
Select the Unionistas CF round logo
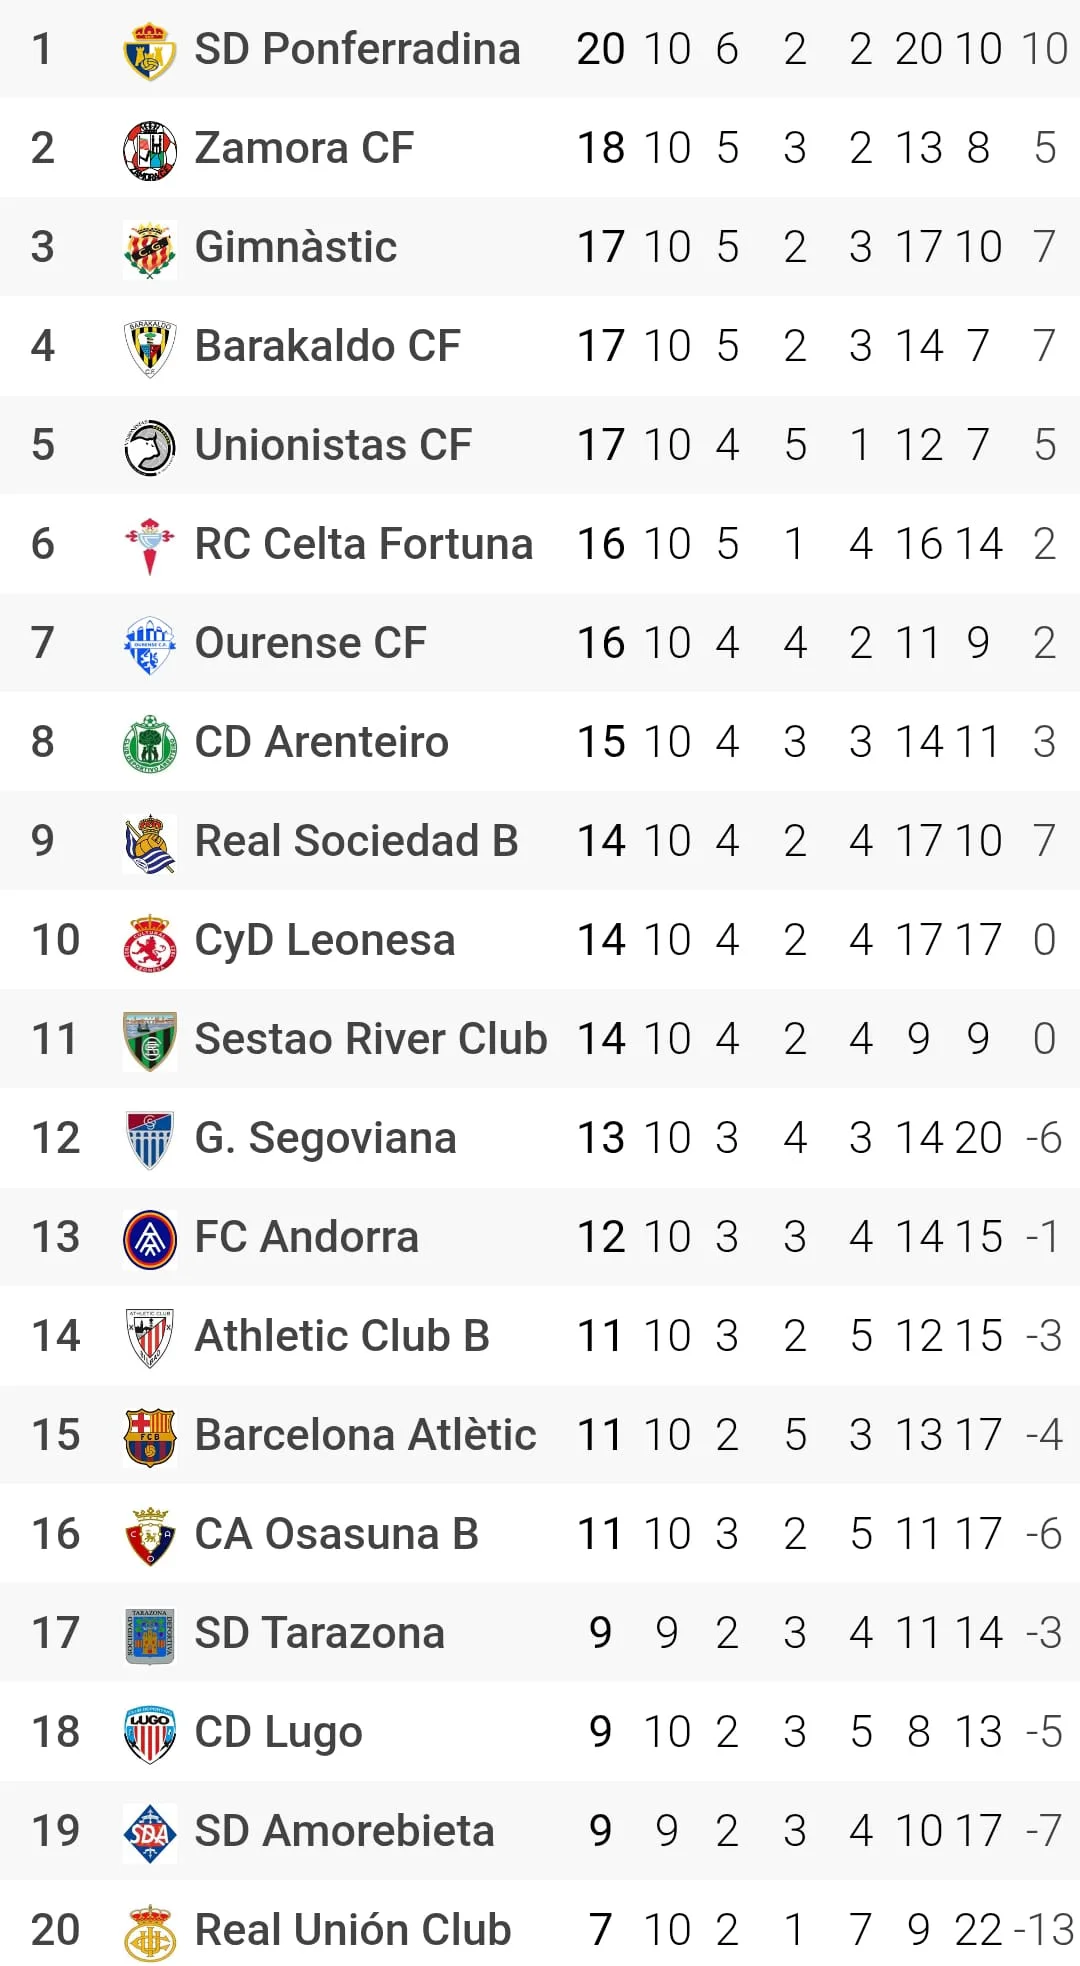149,446
